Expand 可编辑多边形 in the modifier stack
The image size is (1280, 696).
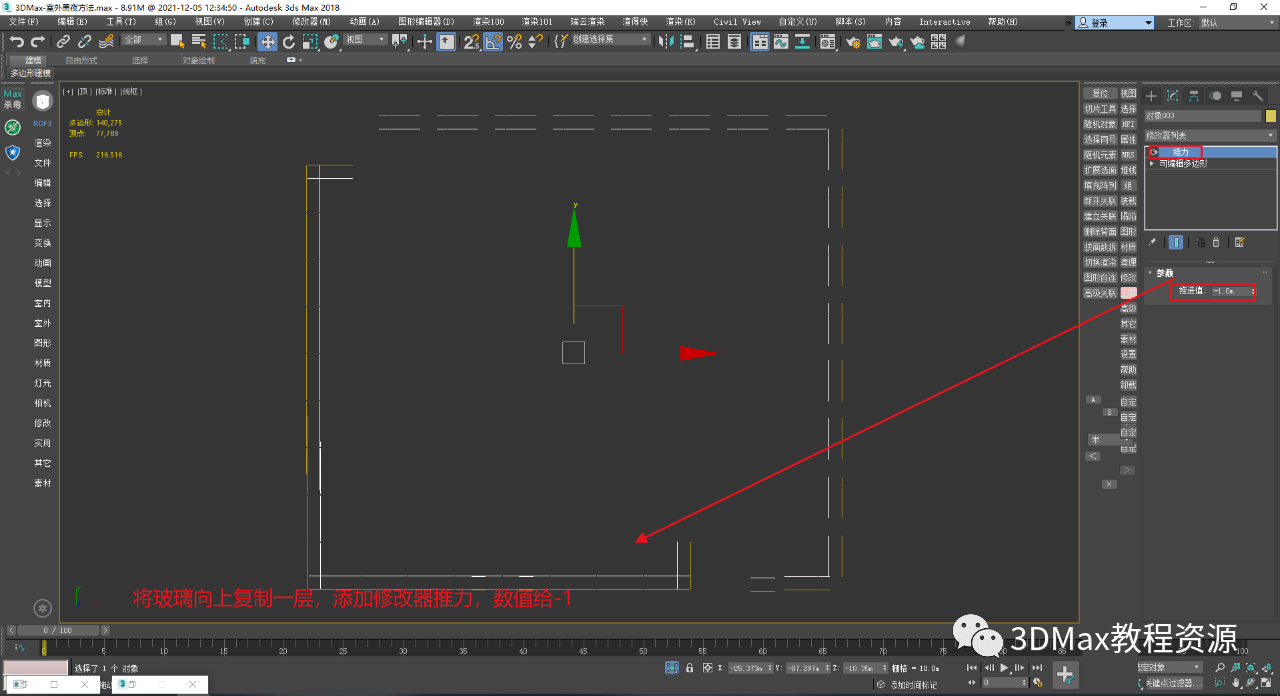(x=1152, y=164)
